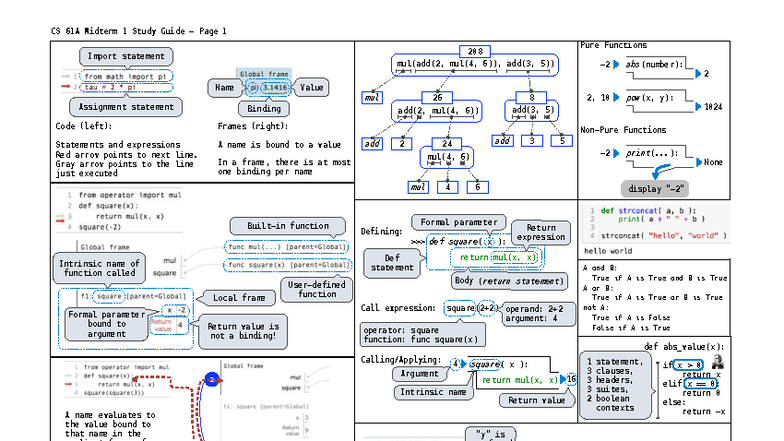Click the 'hello world' output text
Screen dimensions: 784x441
tap(608, 251)
